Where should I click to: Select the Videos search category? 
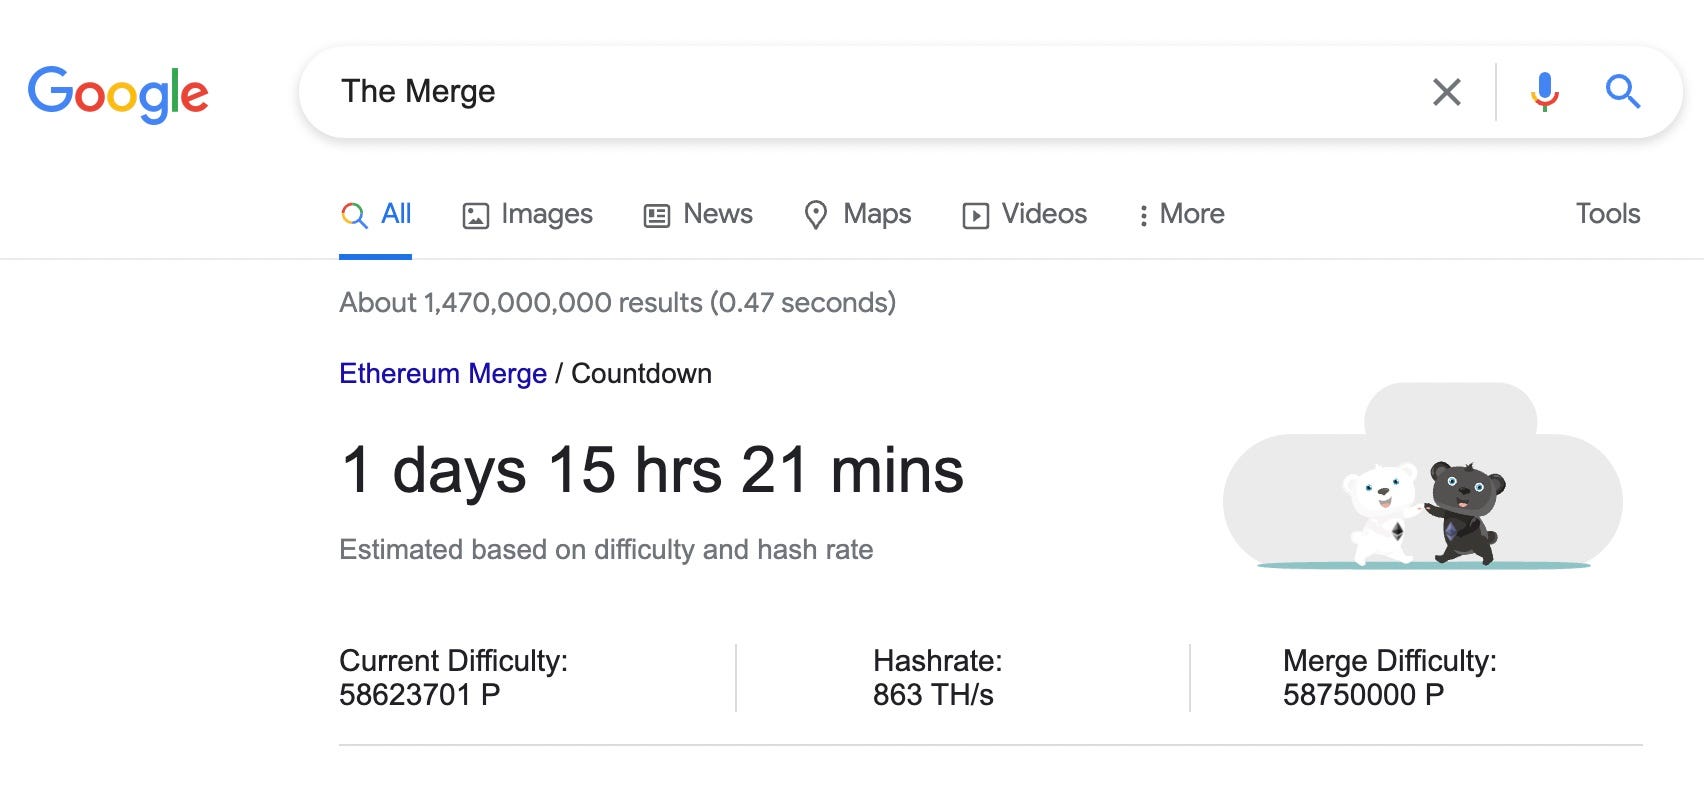[1044, 214]
